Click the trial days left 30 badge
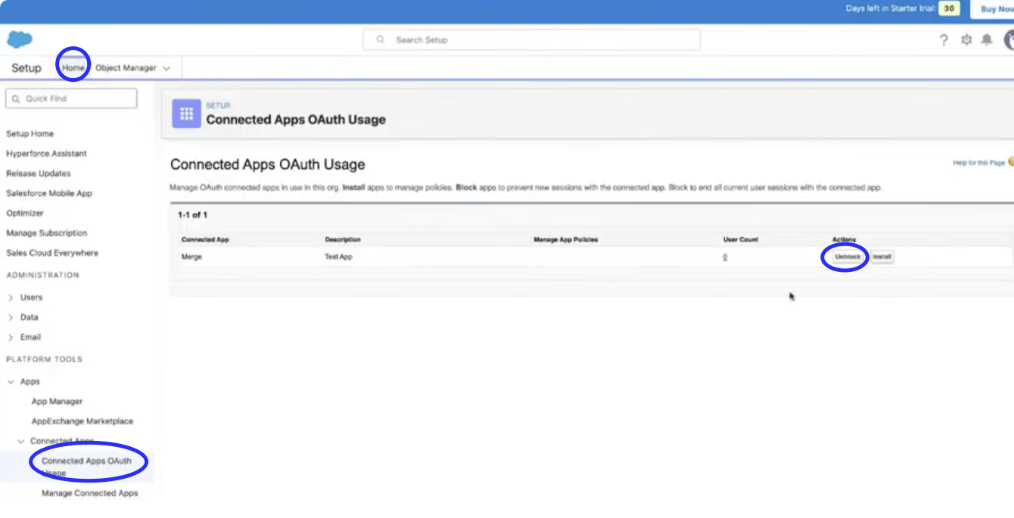Screen dimensions: 1014x518 tap(949, 9)
